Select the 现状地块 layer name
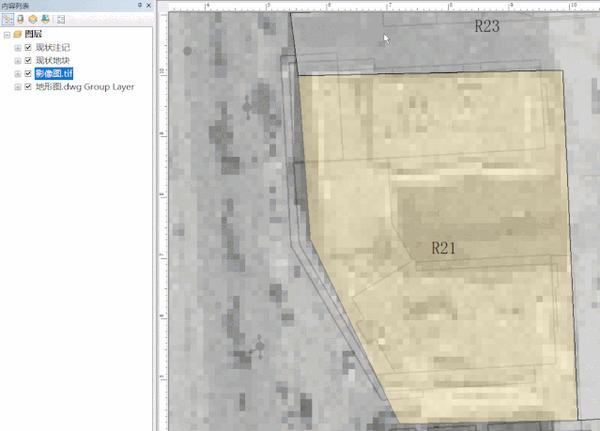 click(53, 60)
